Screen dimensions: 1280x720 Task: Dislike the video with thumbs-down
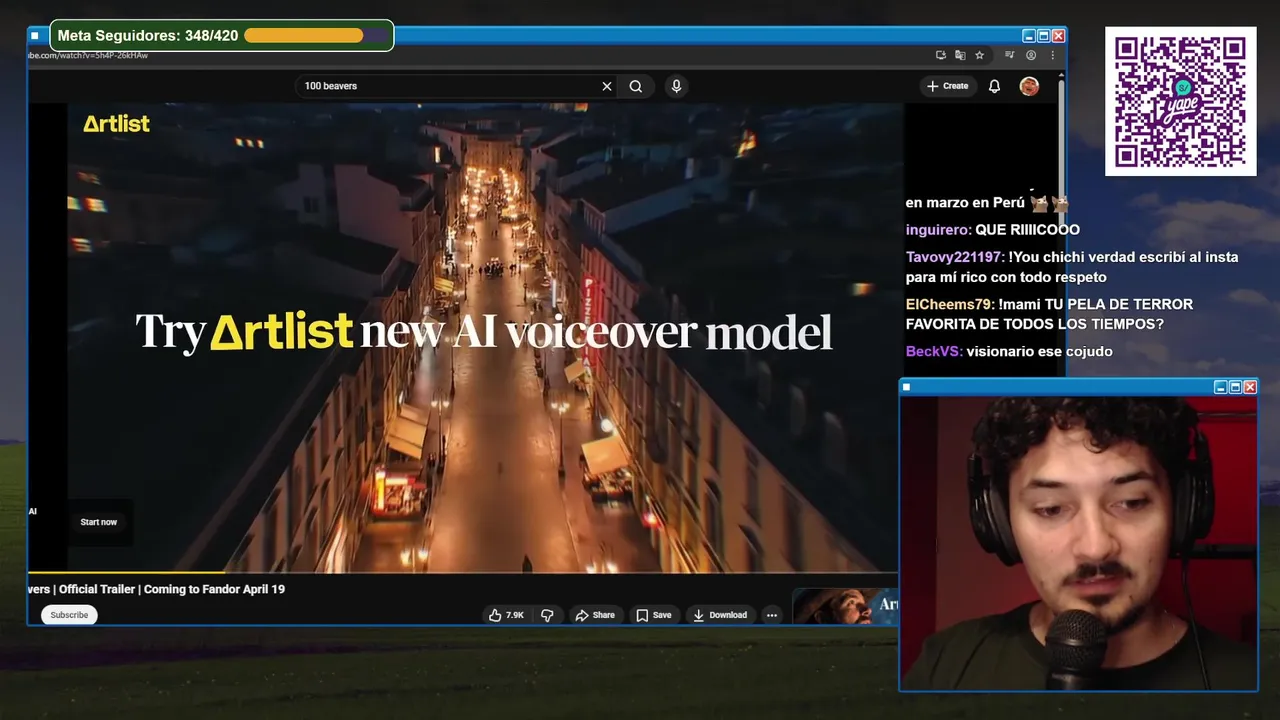pos(547,615)
